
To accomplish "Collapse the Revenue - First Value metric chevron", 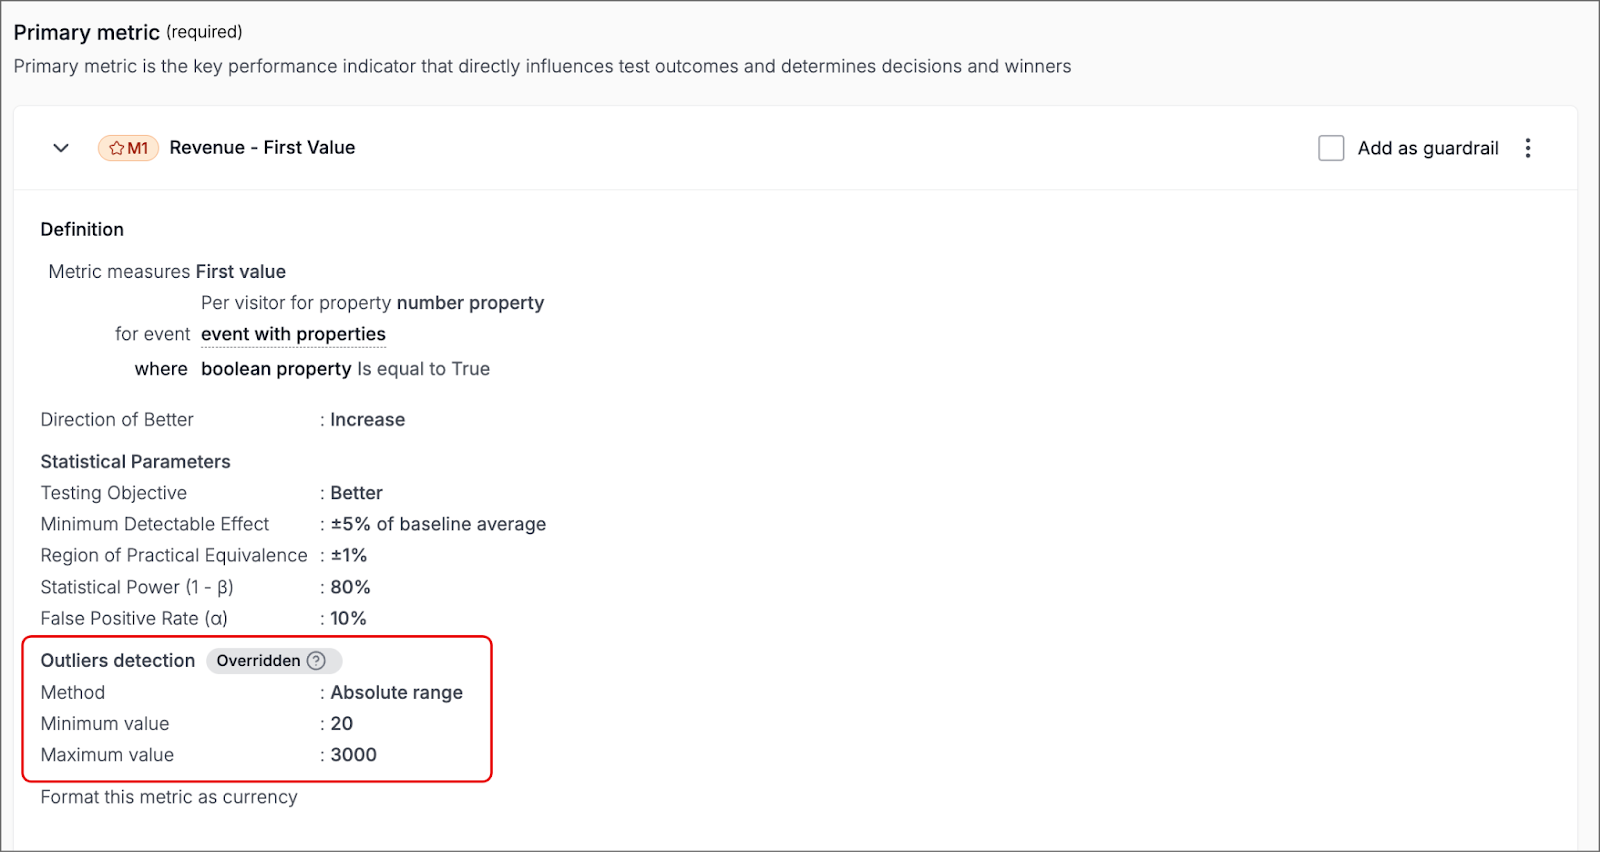I will (61, 148).
